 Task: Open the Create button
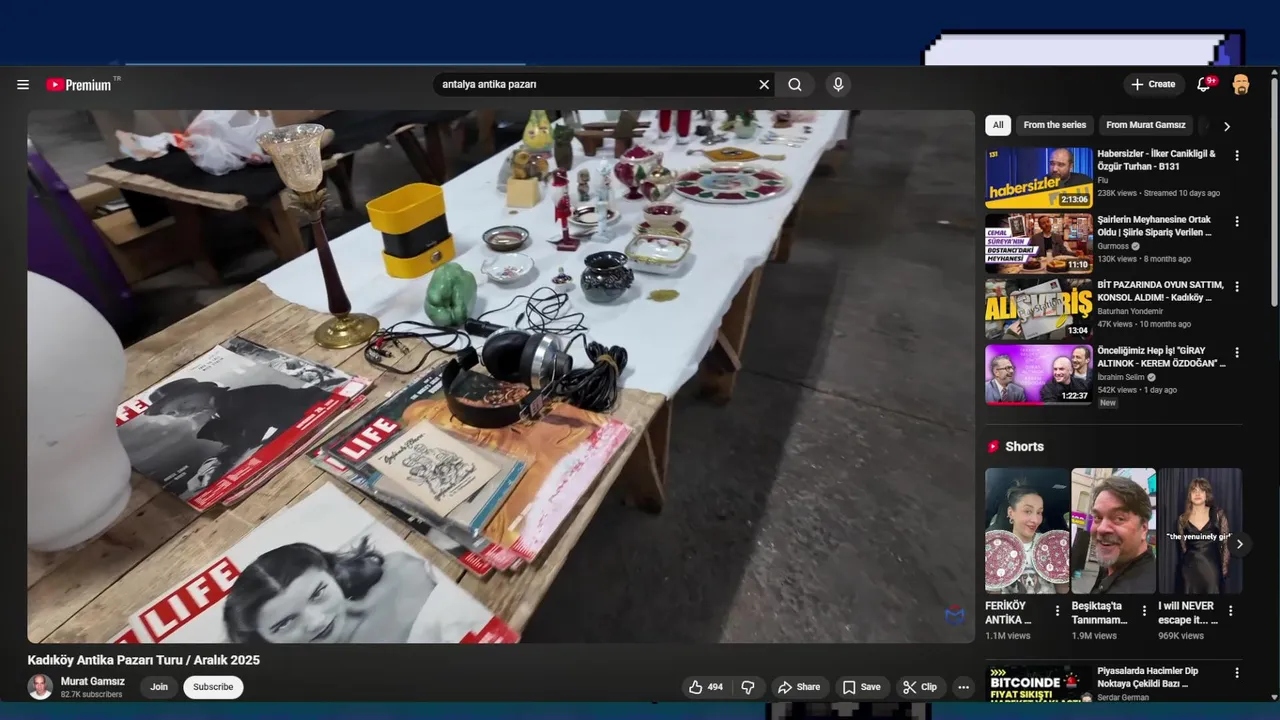(1154, 85)
